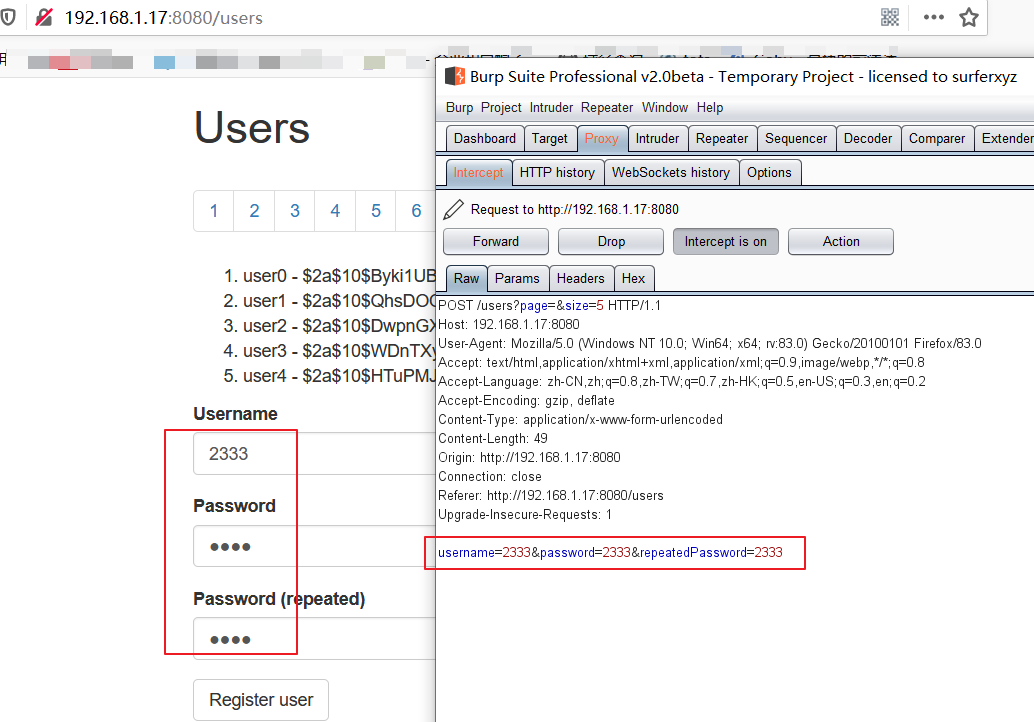
Task: Open the Project menu
Action: (501, 107)
